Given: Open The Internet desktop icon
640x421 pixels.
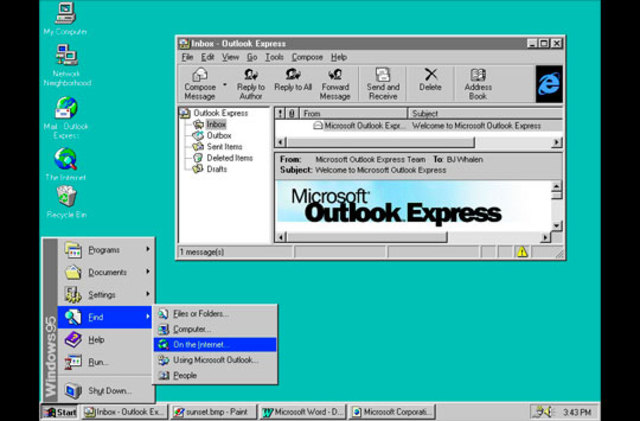Looking at the screenshot, I should click(x=66, y=164).
